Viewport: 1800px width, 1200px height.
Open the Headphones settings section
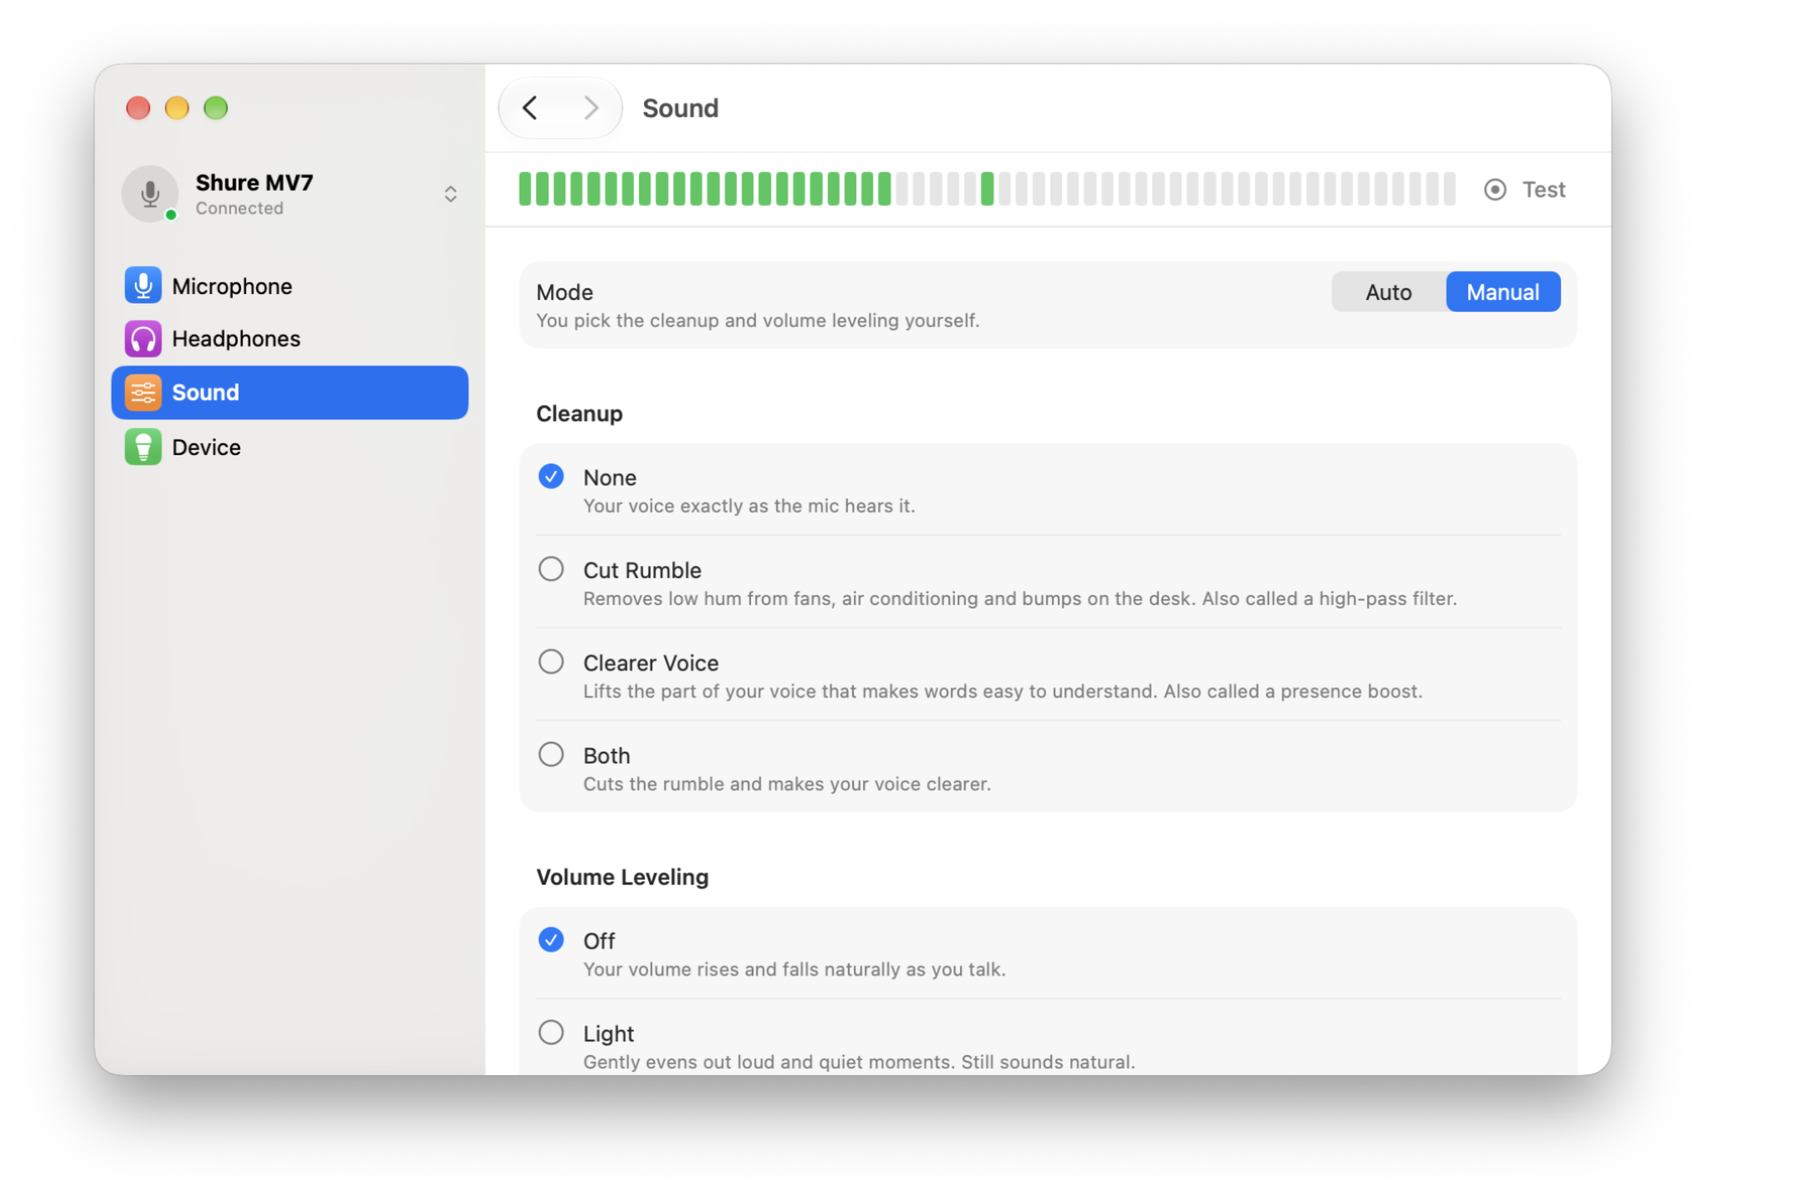[x=290, y=339]
